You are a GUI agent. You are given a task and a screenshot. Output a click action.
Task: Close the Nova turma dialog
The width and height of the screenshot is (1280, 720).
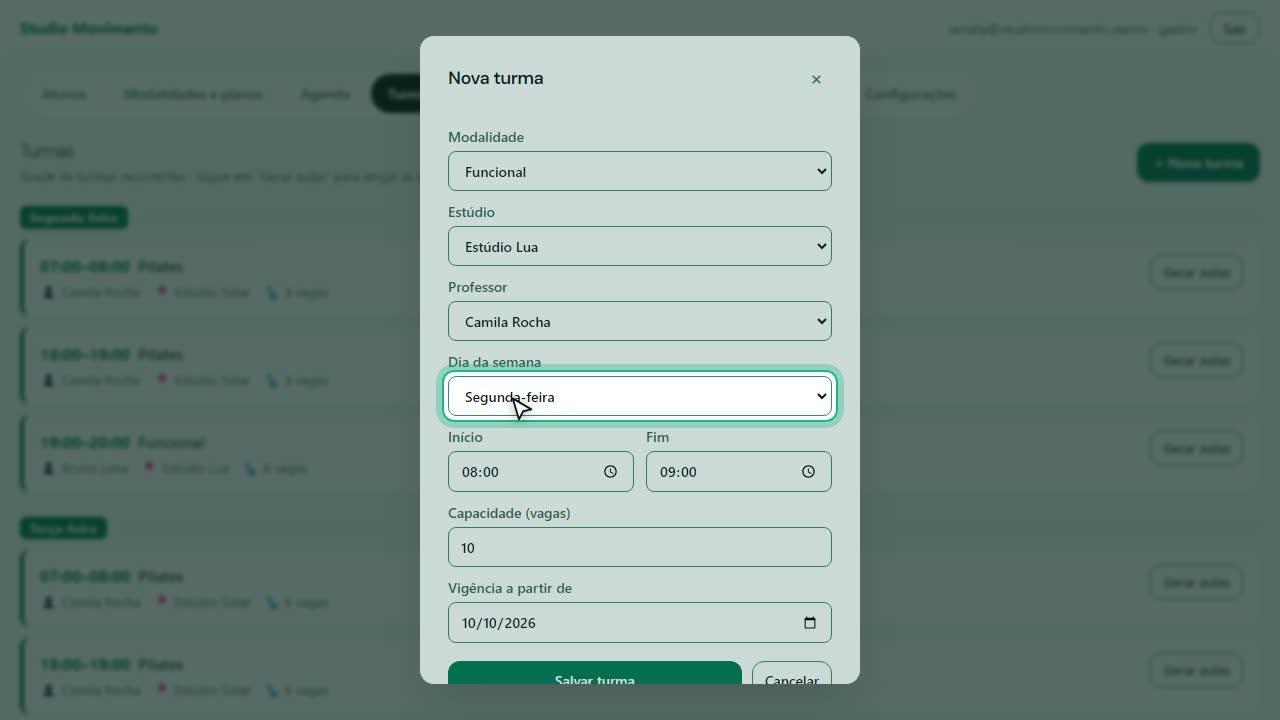click(x=816, y=79)
